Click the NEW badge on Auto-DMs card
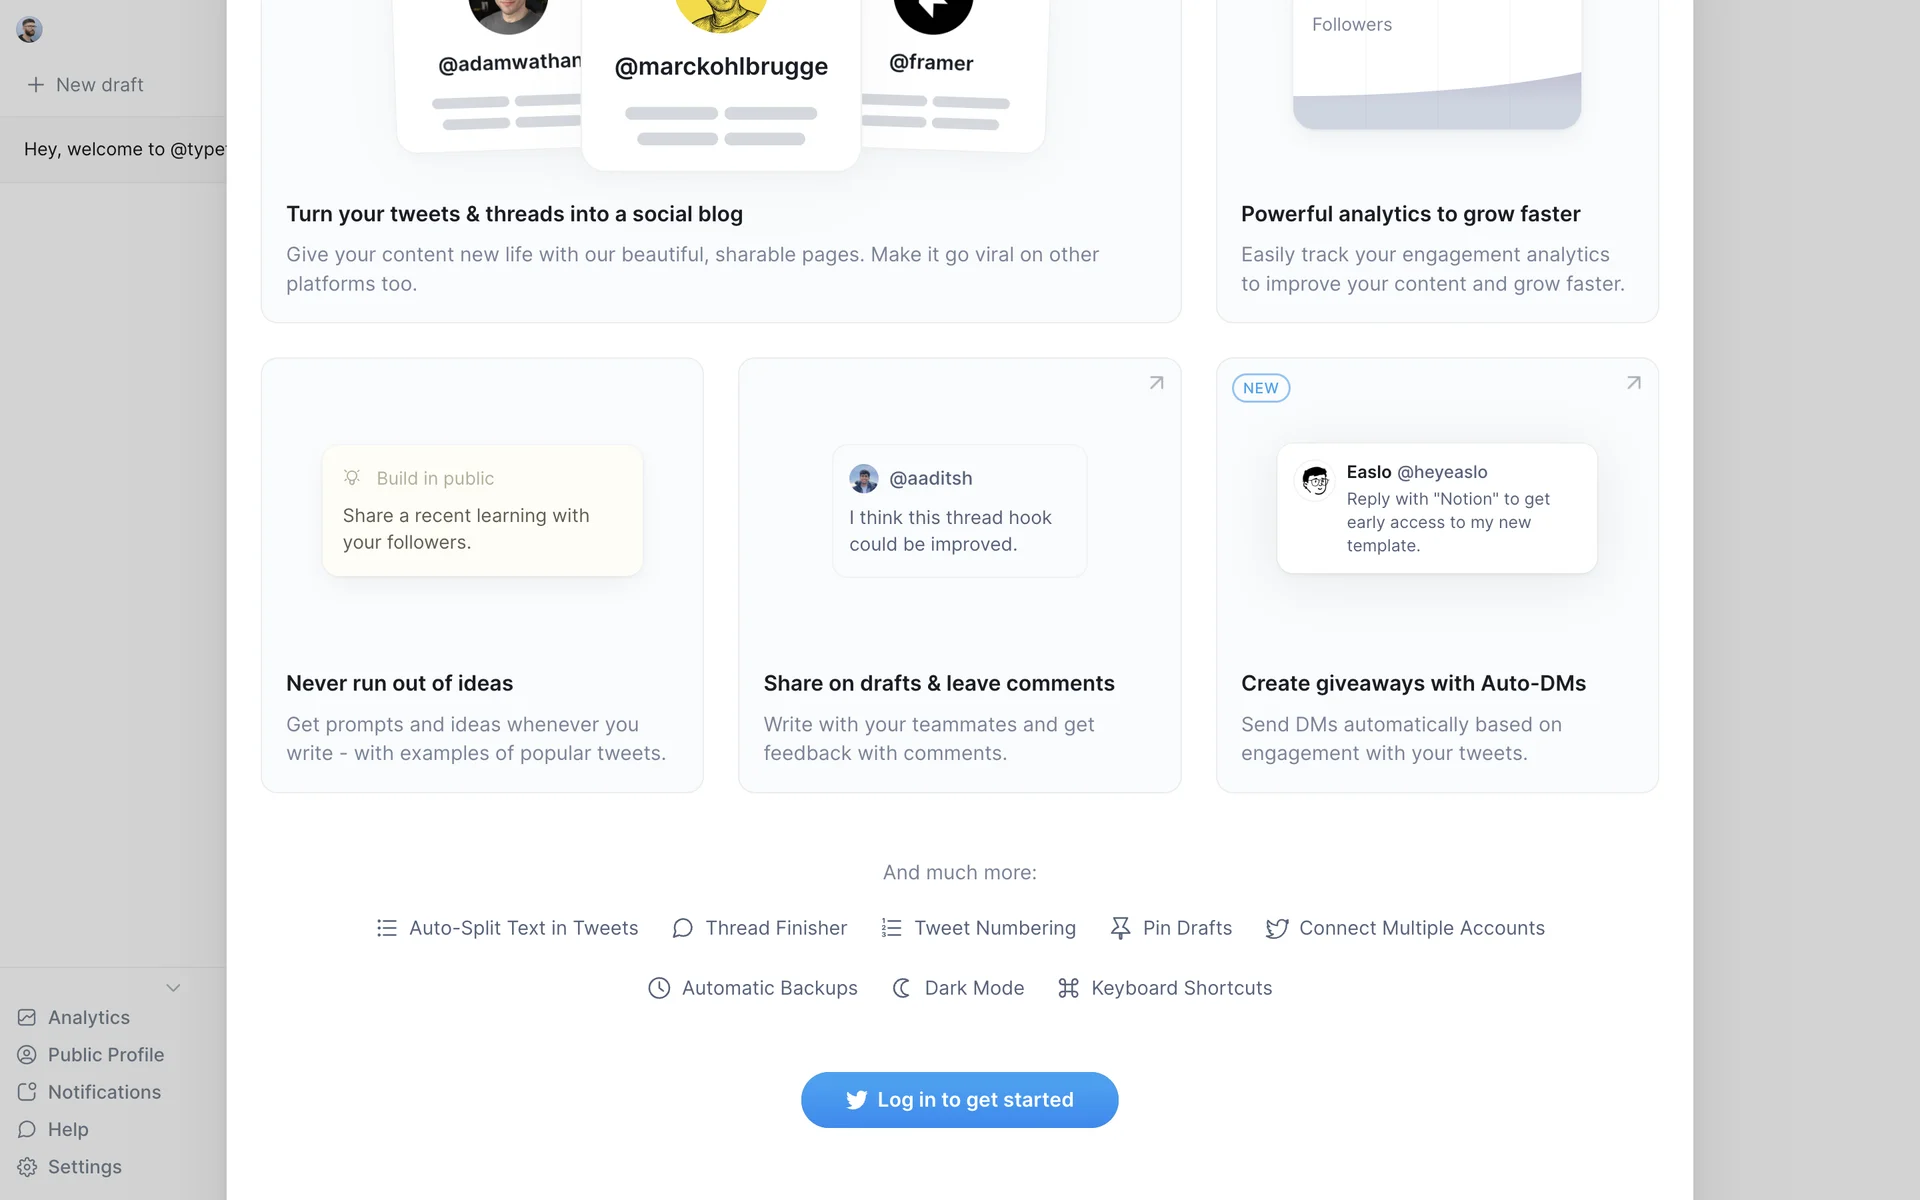Image resolution: width=1920 pixels, height=1200 pixels. point(1260,388)
